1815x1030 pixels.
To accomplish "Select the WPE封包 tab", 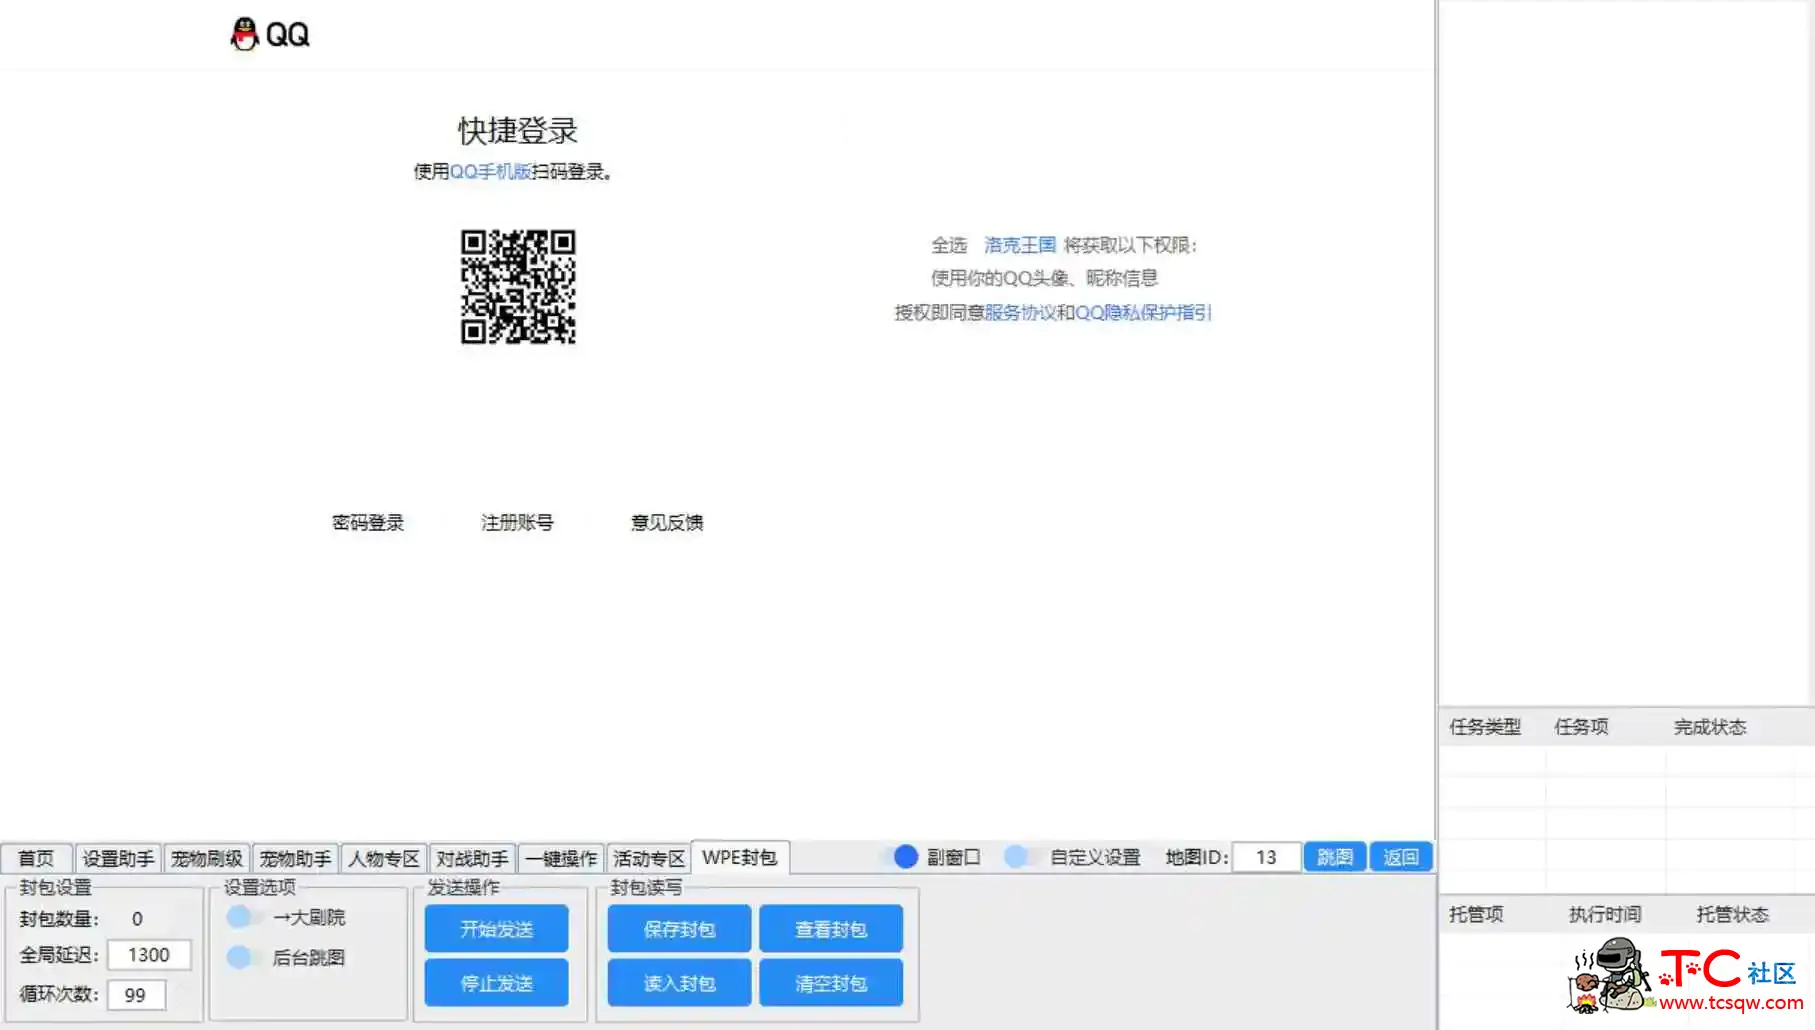I will click(739, 858).
